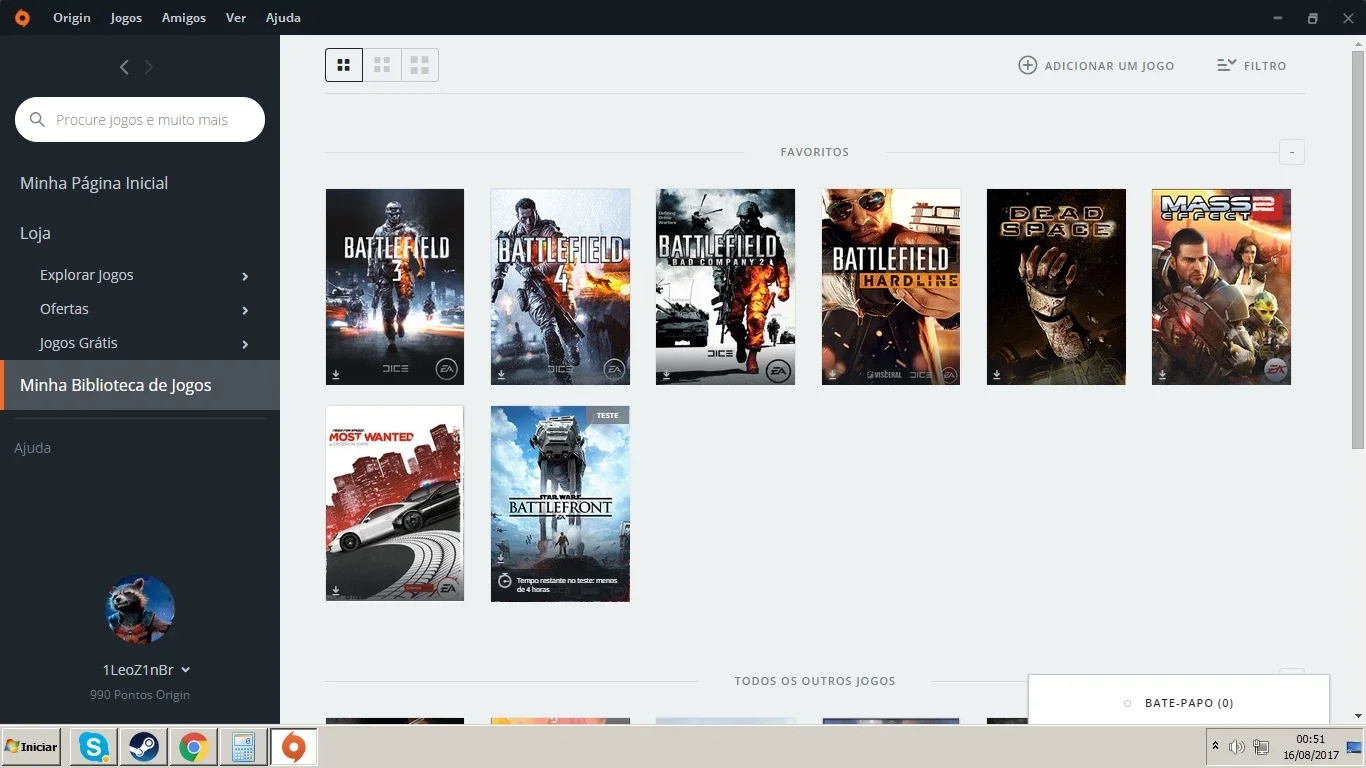Click Ajuda in the sidebar

tap(32, 448)
